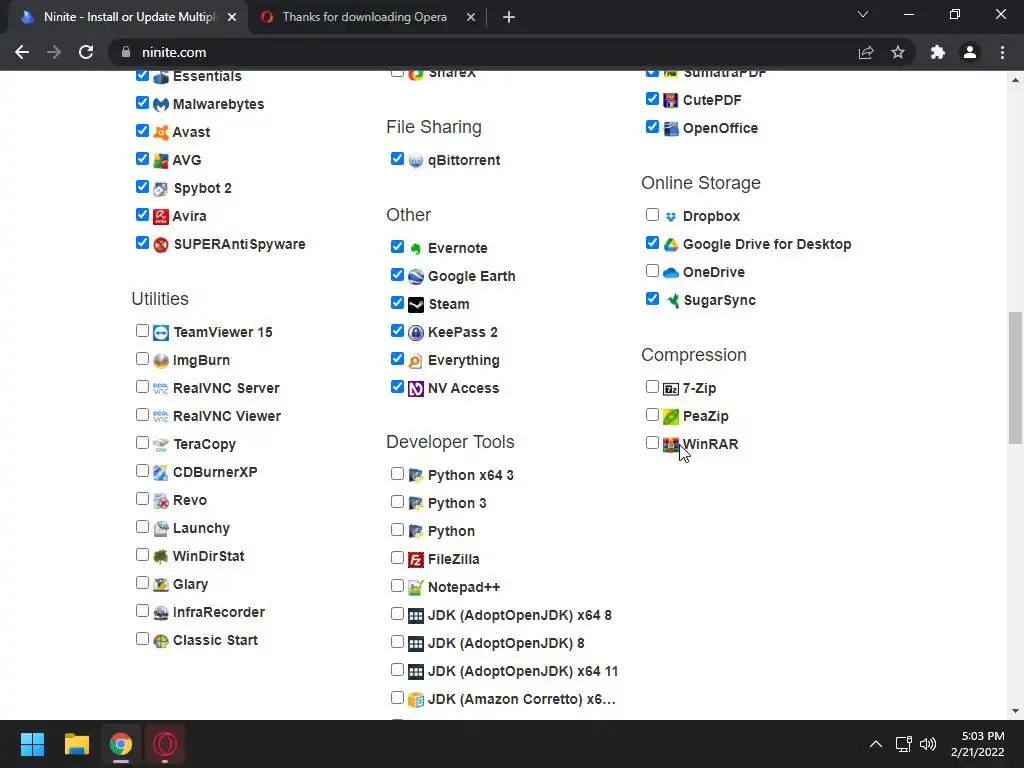The width and height of the screenshot is (1024, 768).
Task: Open the Chrome three-dot menu
Action: [1002, 52]
